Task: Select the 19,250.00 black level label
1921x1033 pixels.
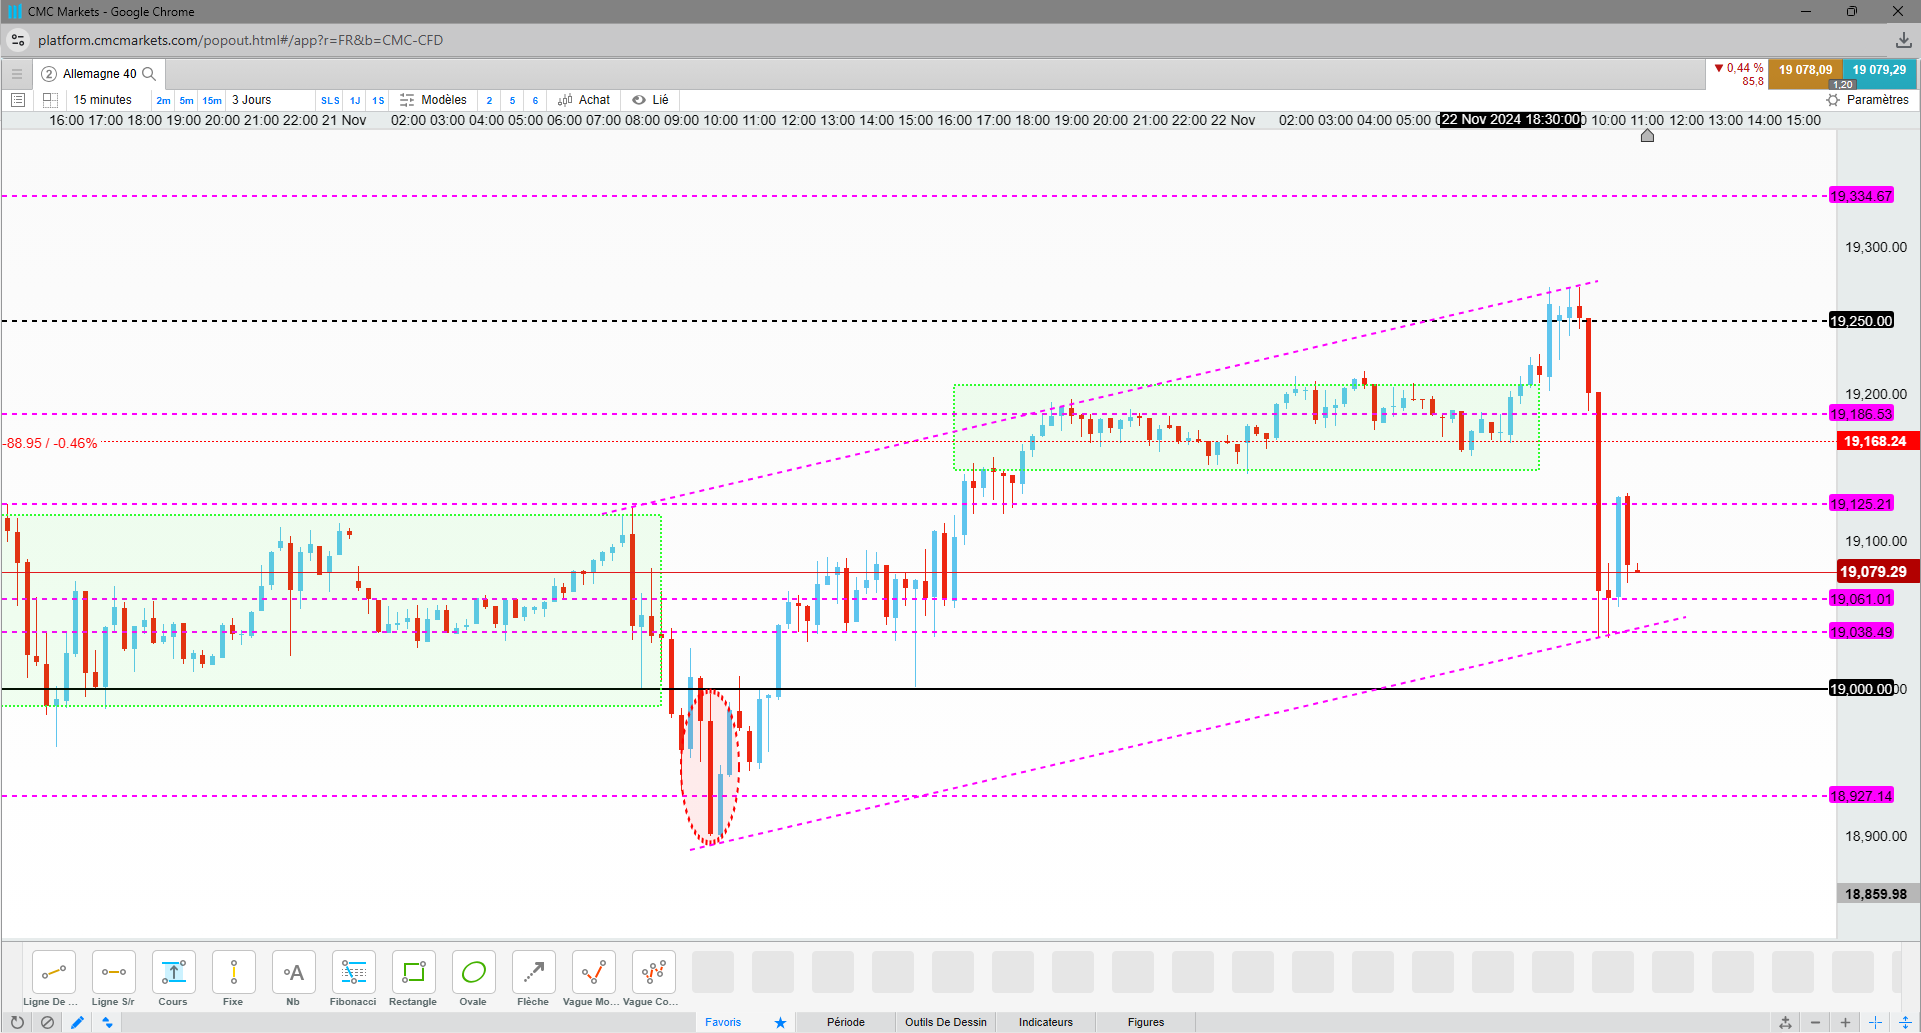Action: 1861,321
